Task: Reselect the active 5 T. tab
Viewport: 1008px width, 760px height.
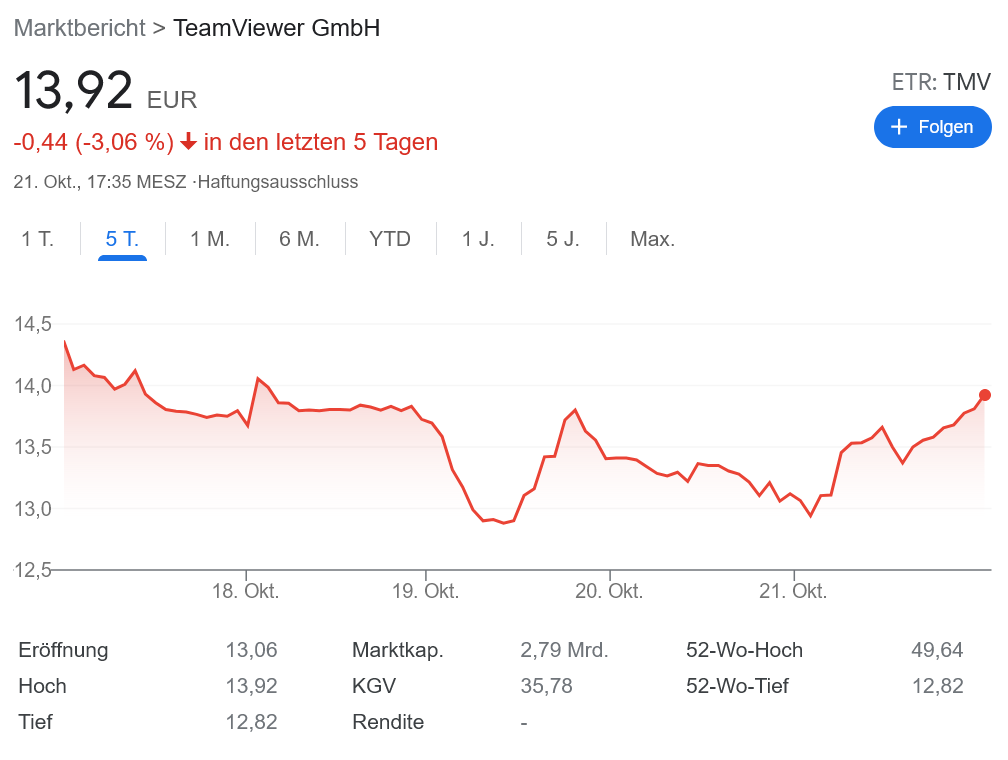Action: pyautogui.click(x=120, y=239)
